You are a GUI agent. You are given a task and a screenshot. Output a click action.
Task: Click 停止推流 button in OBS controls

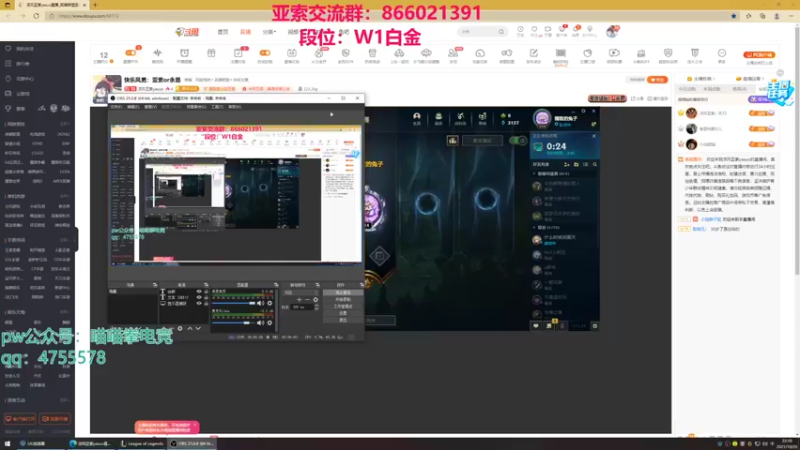click(x=343, y=292)
